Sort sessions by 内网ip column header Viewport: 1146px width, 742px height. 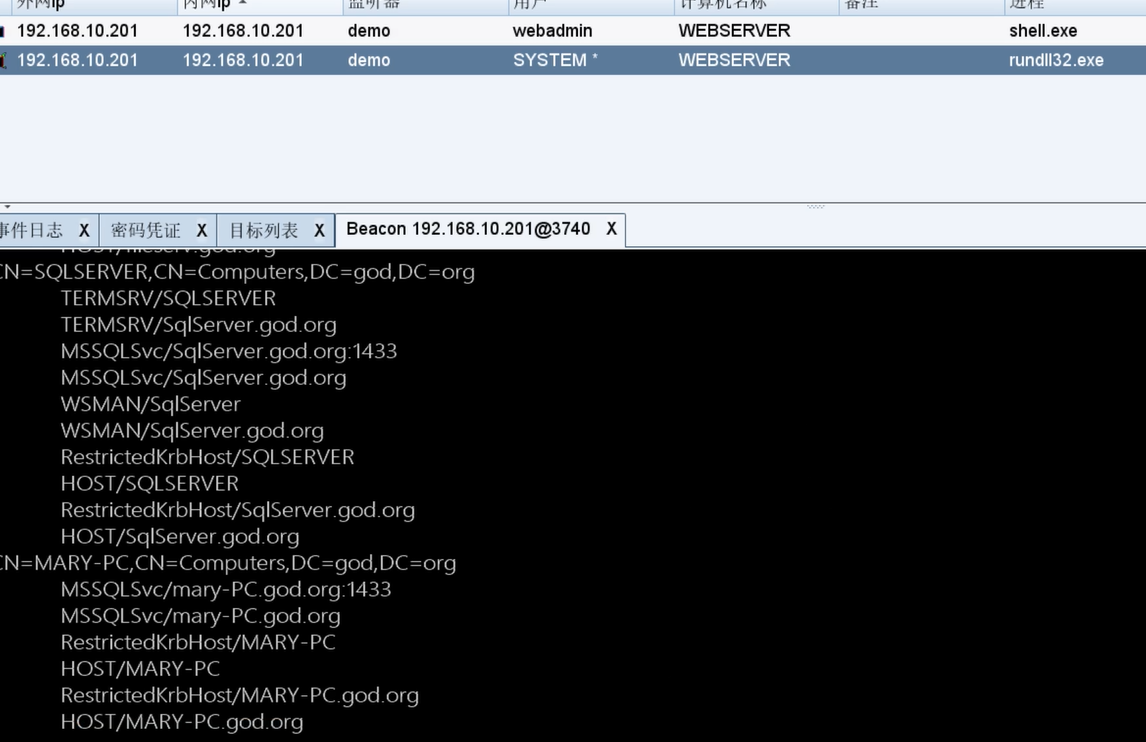[215, 5]
